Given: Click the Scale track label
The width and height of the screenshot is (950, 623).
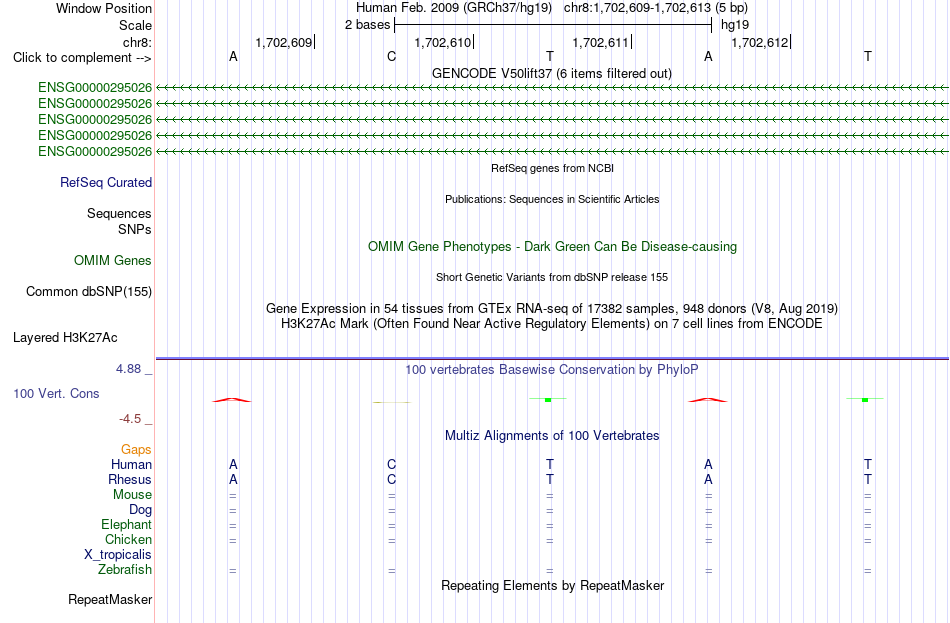Looking at the screenshot, I should tap(135, 25).
